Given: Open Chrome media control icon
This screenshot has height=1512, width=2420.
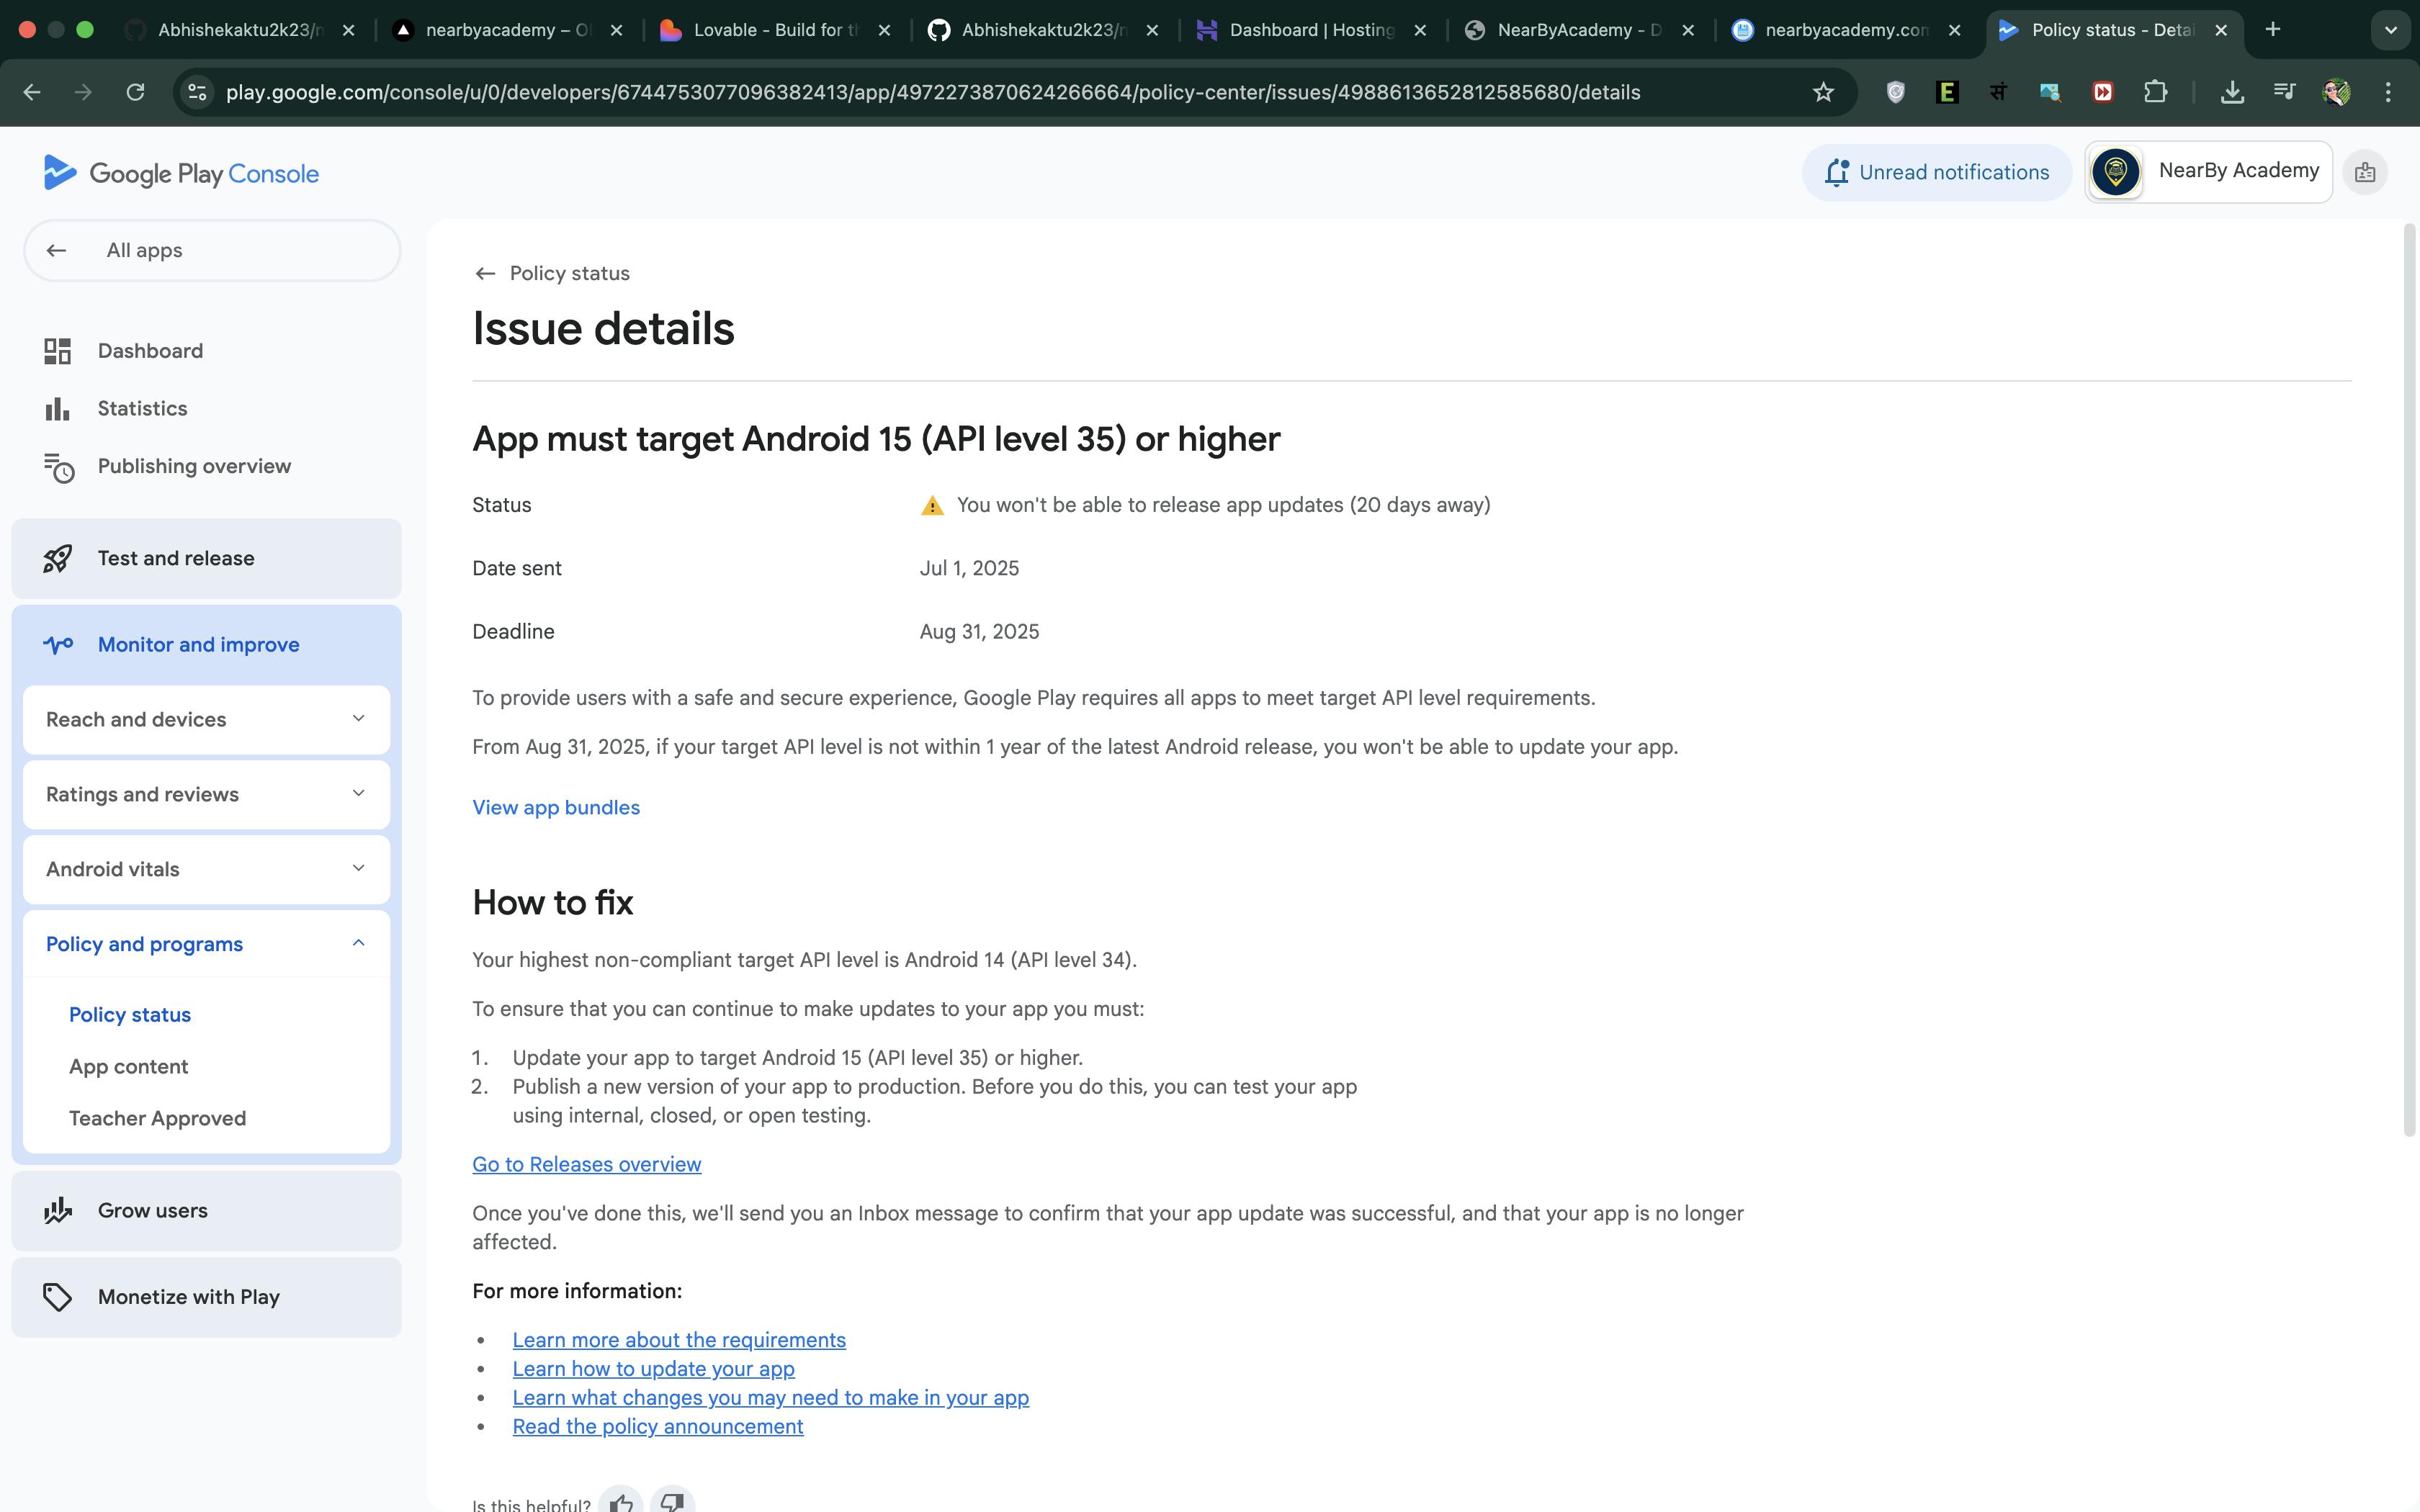Looking at the screenshot, I should pos(2284,92).
